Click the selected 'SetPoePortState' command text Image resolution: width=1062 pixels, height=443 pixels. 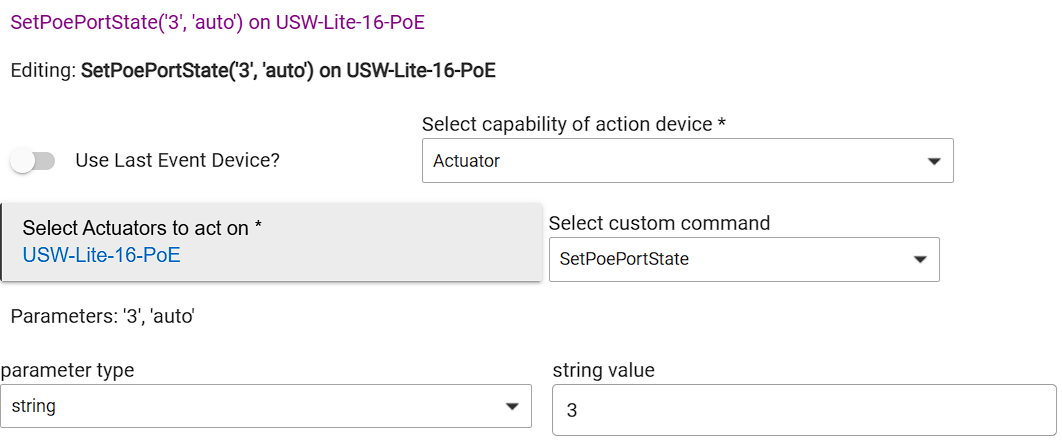[x=624, y=260]
